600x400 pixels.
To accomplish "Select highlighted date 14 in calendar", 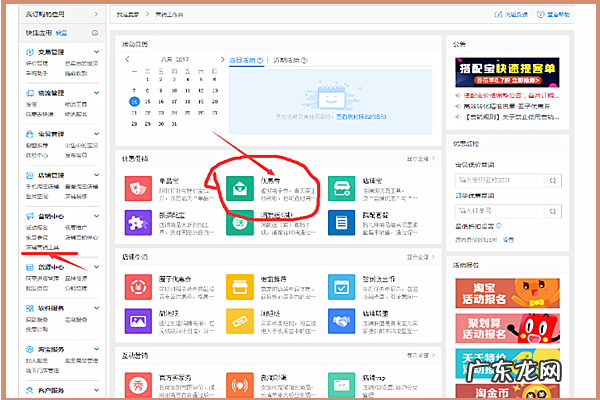I will [134, 101].
